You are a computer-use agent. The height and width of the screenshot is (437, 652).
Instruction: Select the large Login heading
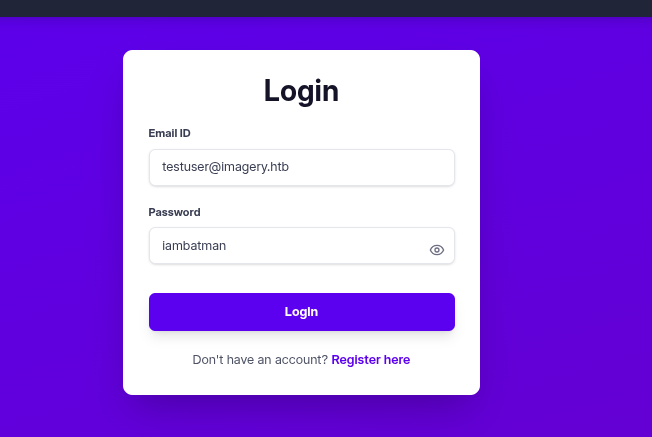point(301,91)
